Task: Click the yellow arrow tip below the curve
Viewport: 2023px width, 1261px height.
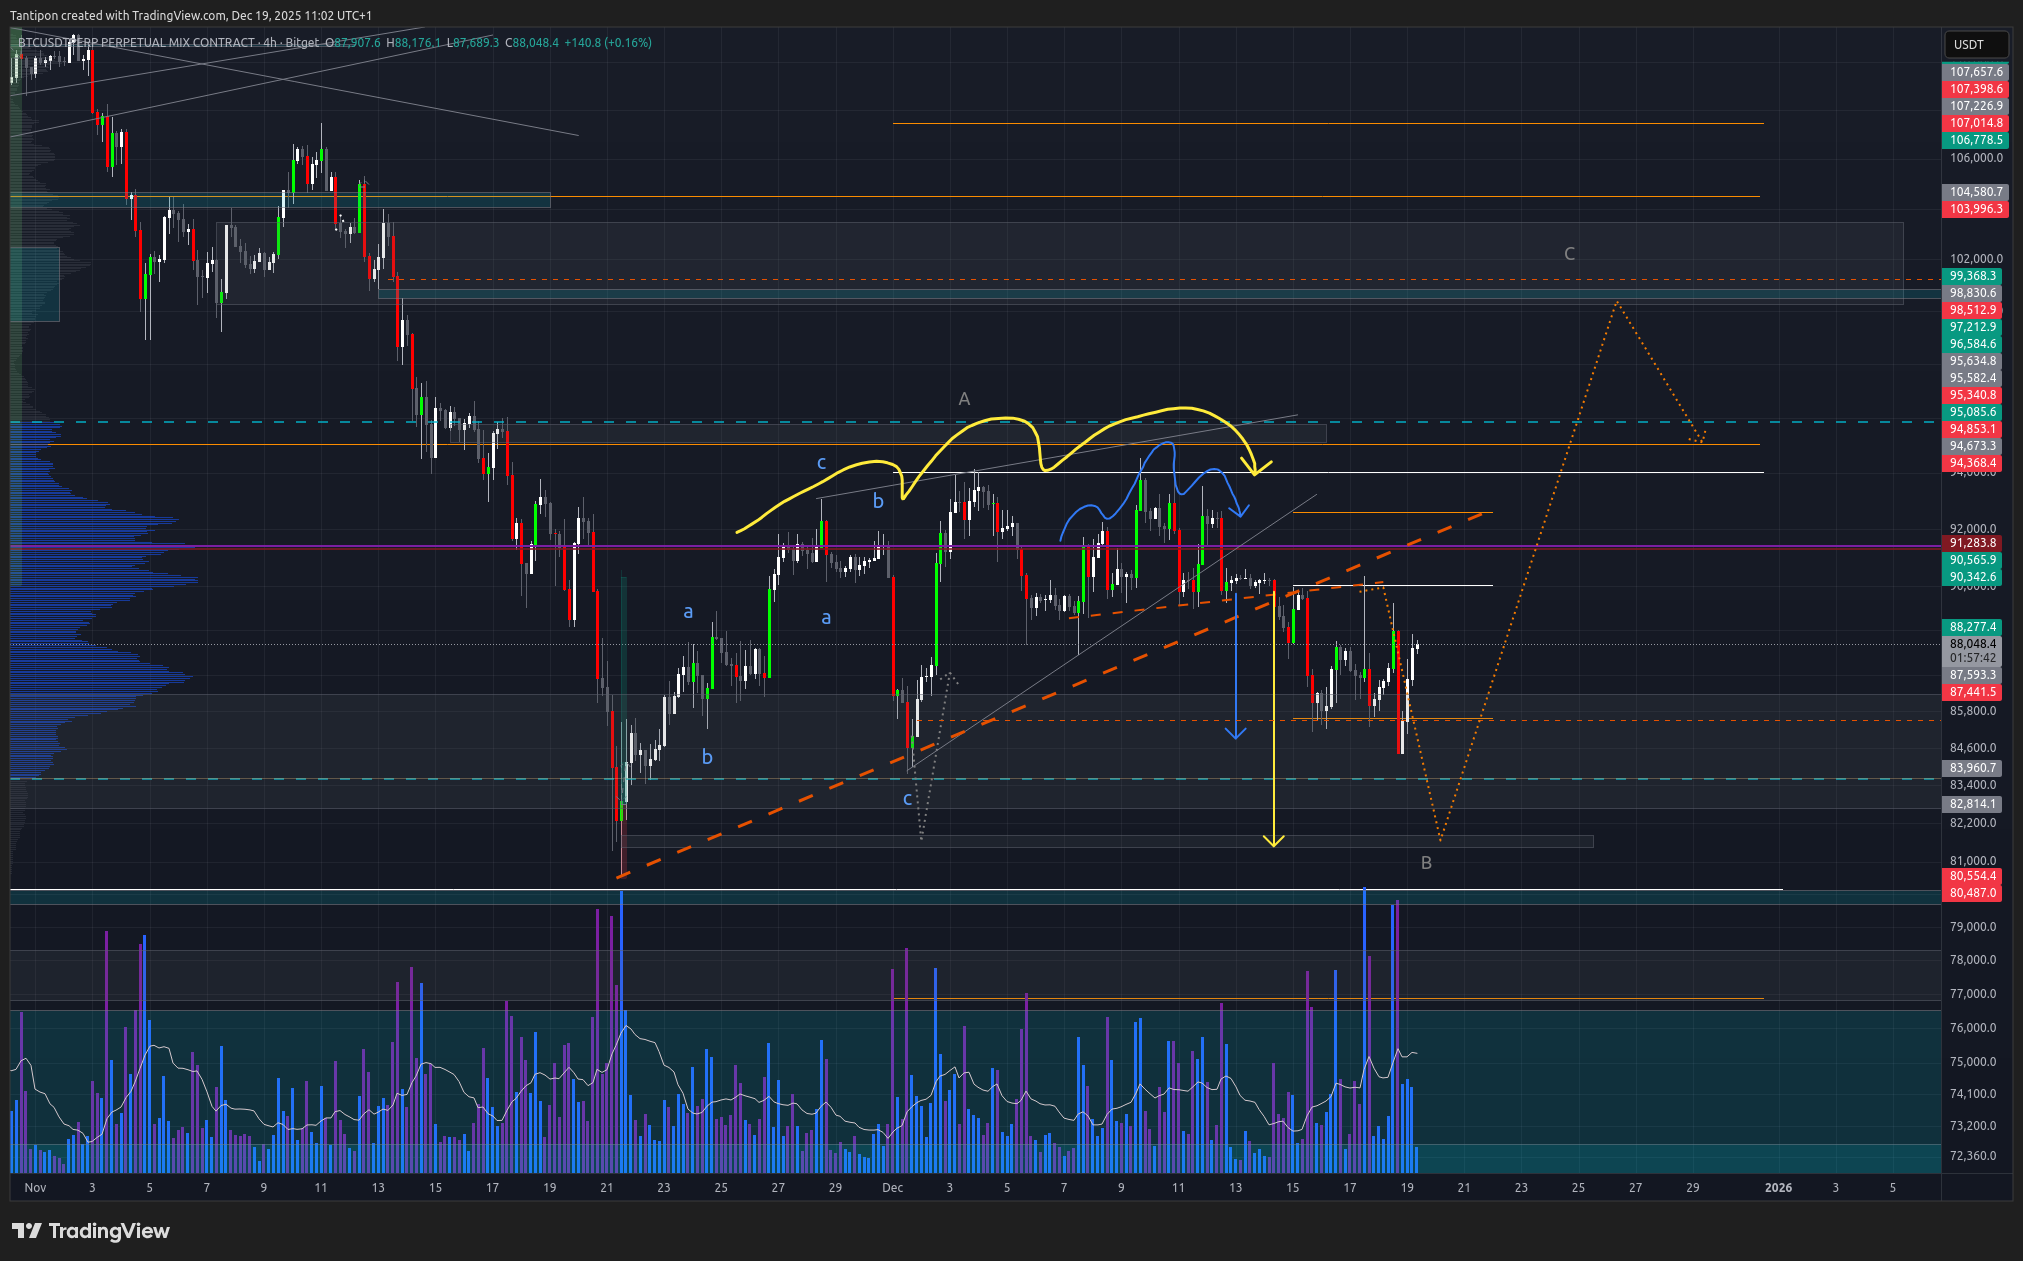Action: (1273, 843)
